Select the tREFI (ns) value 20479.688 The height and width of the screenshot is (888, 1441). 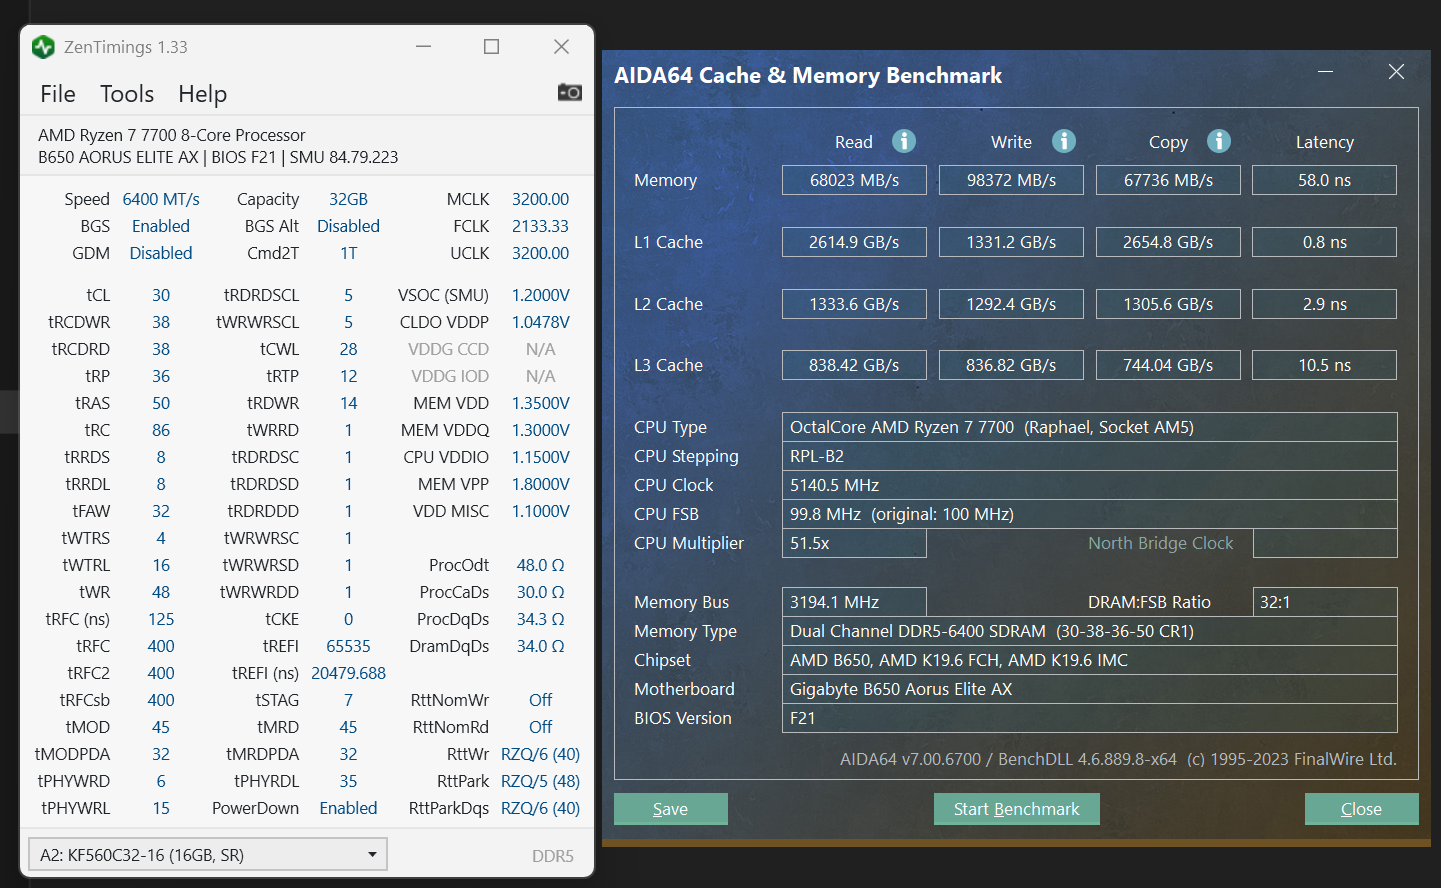click(348, 673)
